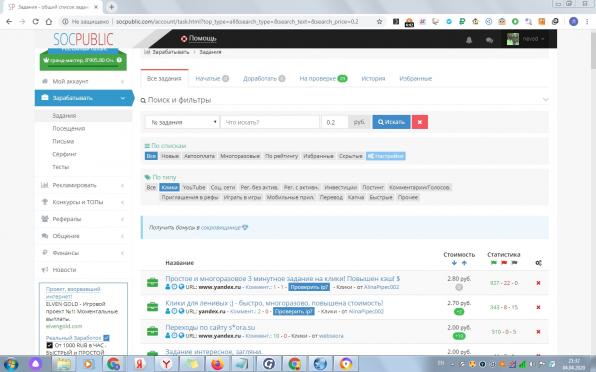This screenshot has width=596, height=372.
Task: Sort by cost ascending arrow
Action: [x=464, y=263]
